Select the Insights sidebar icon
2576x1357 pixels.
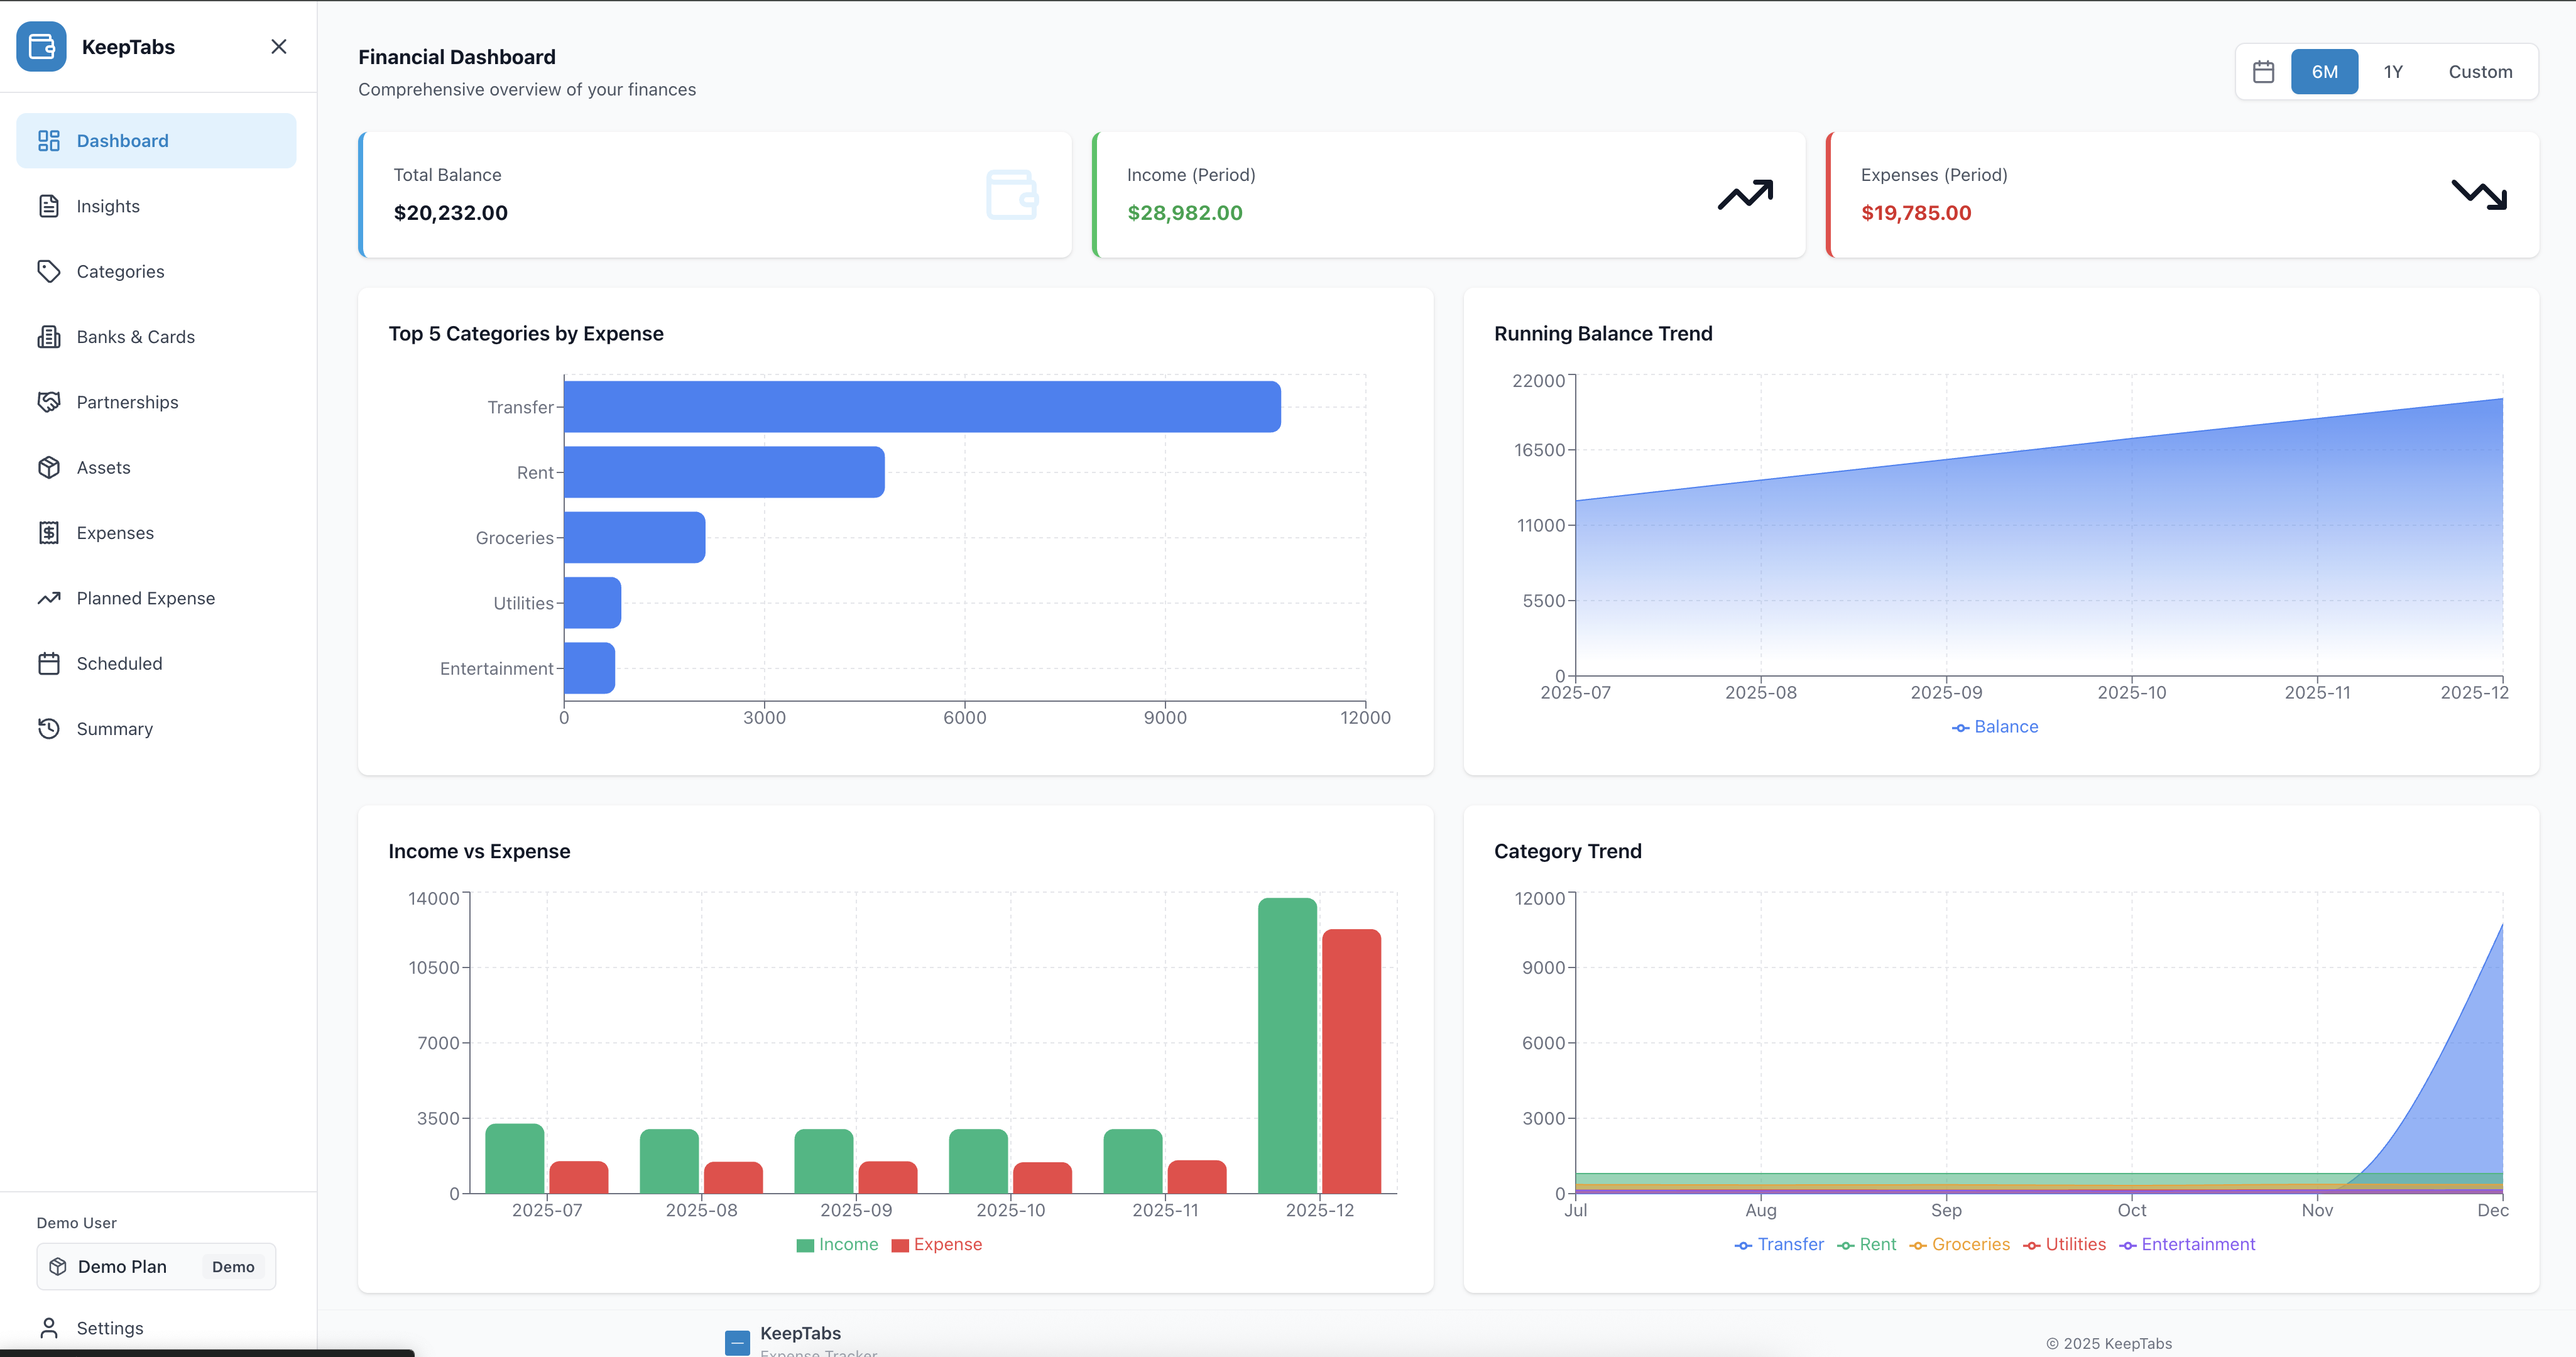50,206
